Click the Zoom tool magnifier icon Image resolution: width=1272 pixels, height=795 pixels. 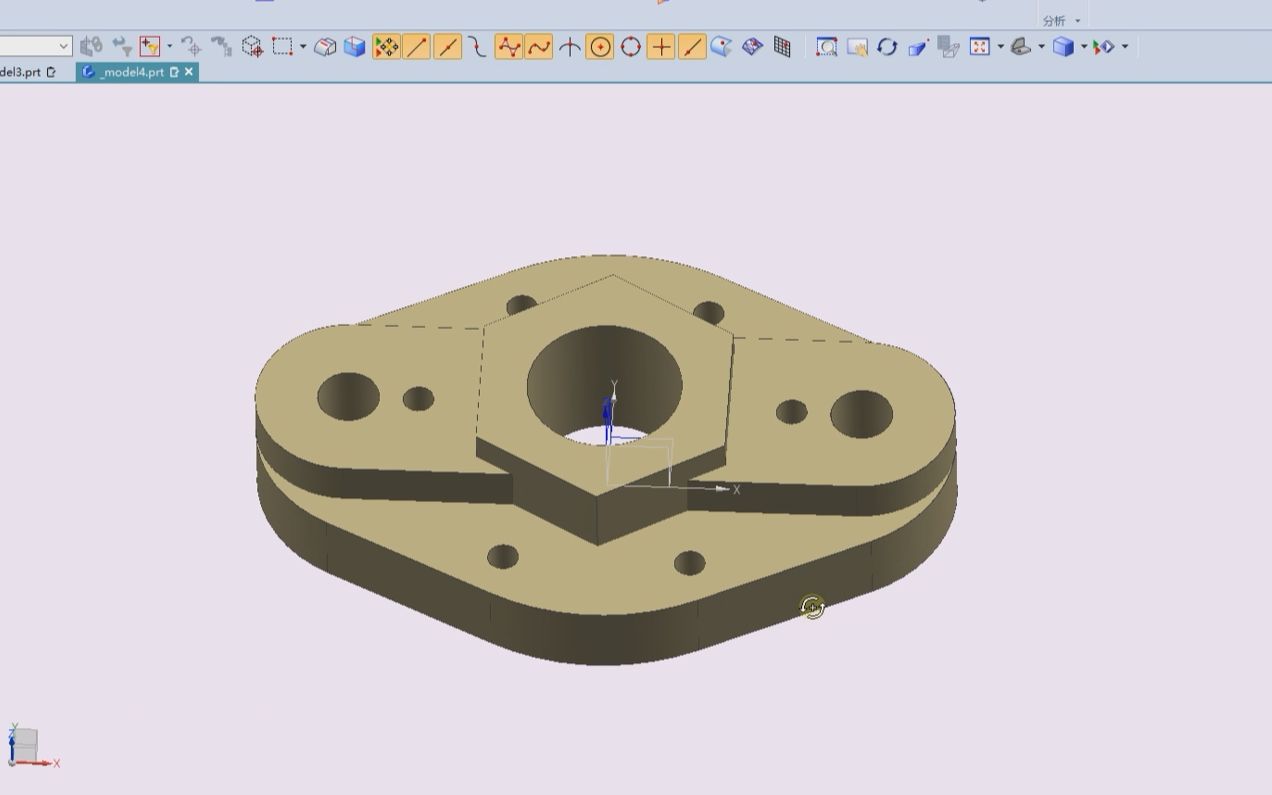point(826,47)
